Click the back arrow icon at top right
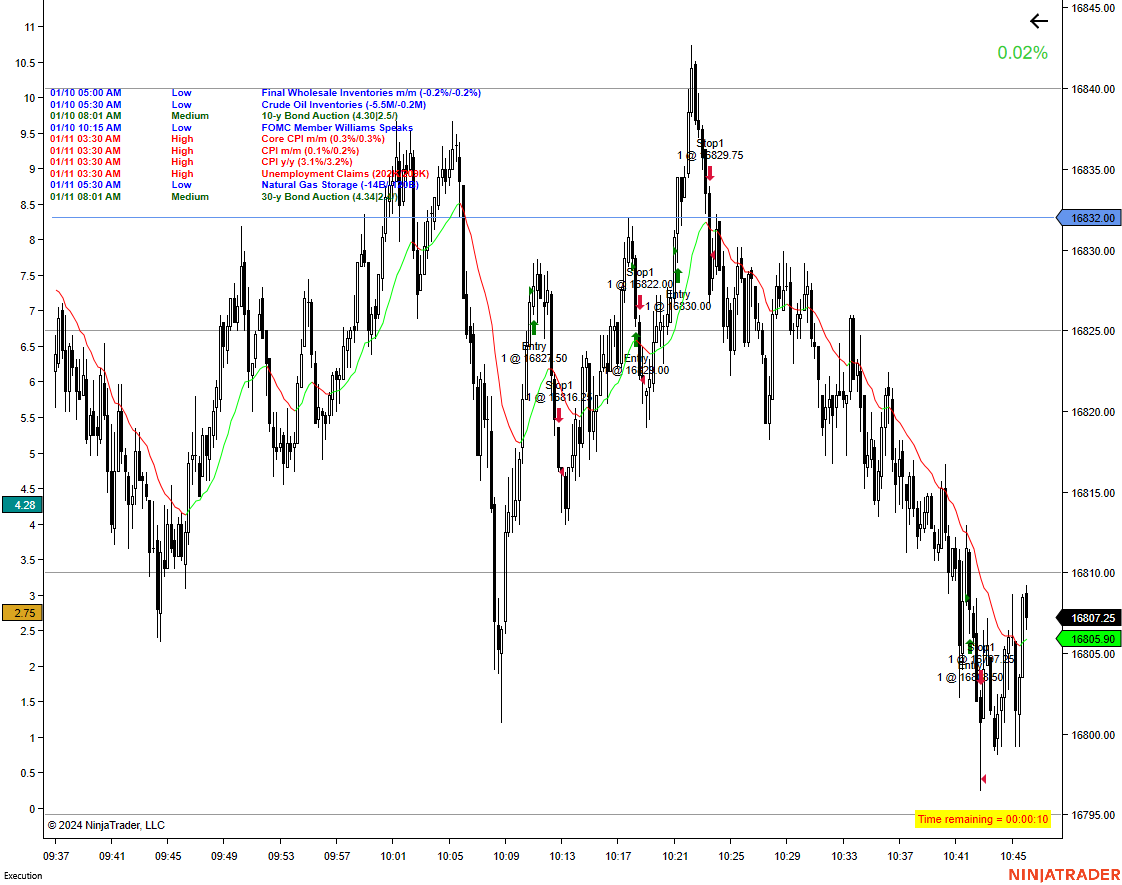 1039,21
